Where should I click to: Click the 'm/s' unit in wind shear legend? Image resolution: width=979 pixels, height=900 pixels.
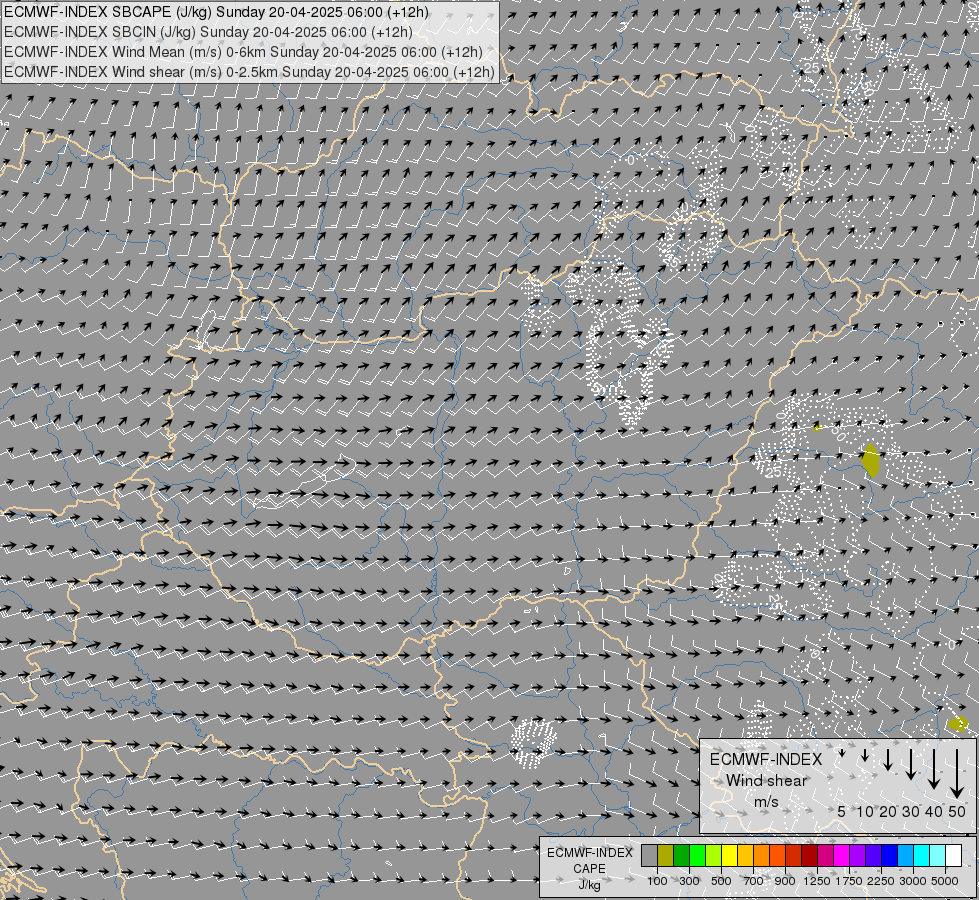coord(766,801)
